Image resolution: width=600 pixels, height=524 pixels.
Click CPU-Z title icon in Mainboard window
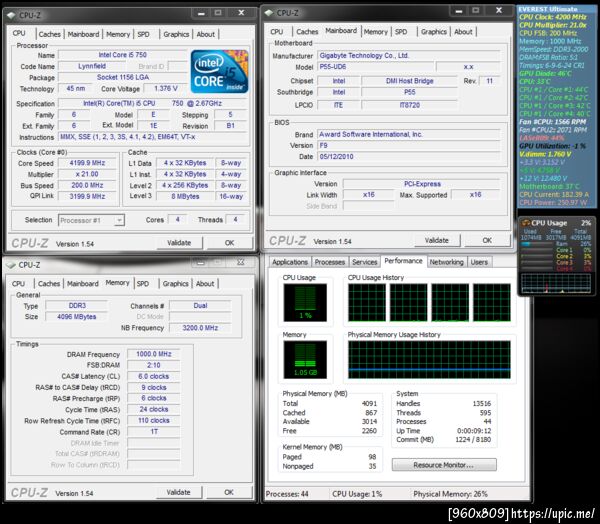(x=269, y=13)
